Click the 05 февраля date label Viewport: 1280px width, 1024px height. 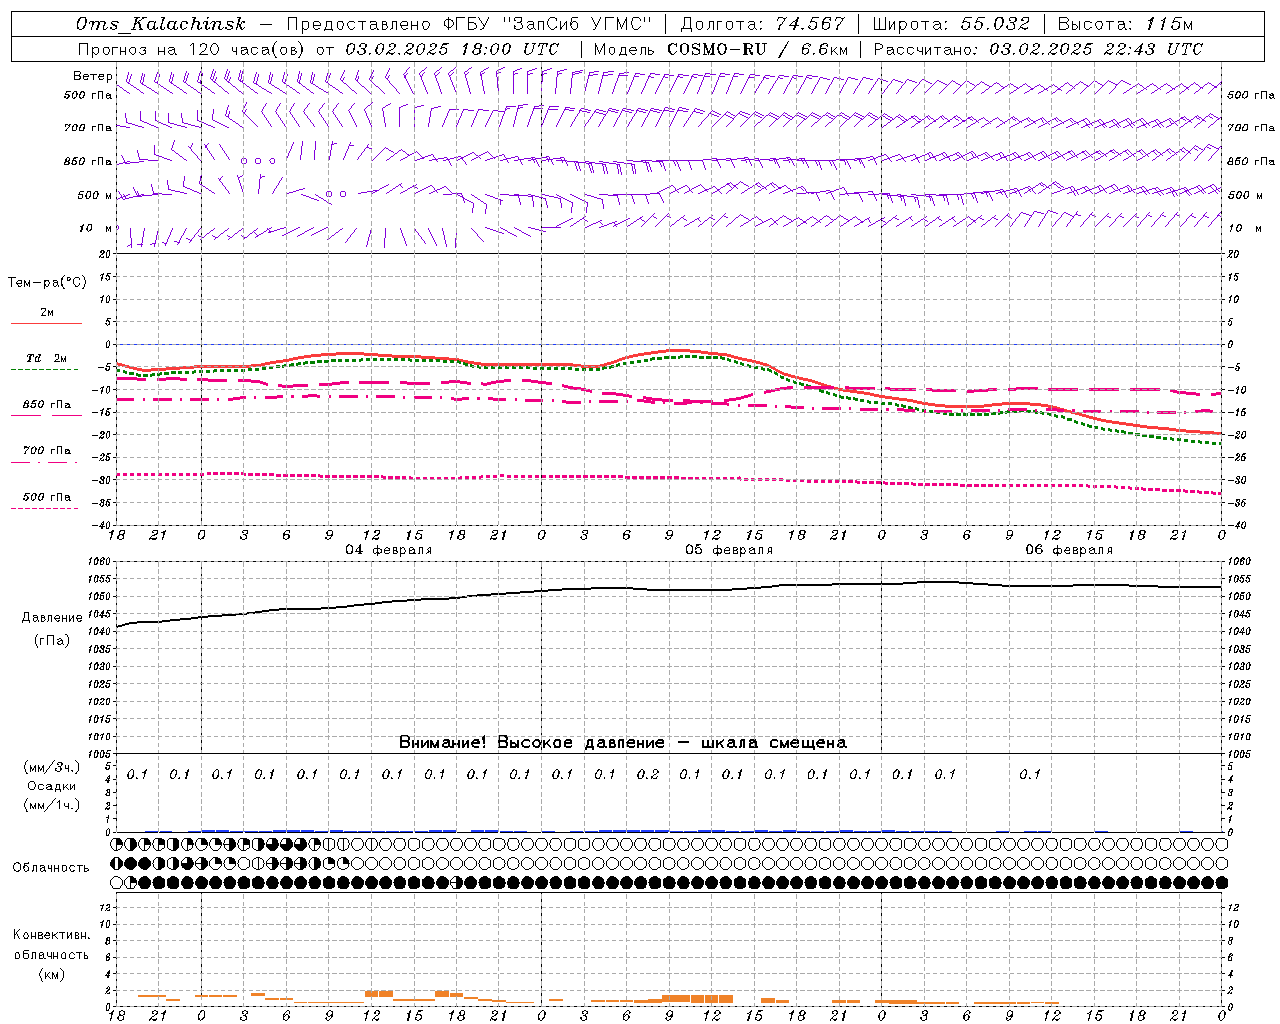coord(729,550)
